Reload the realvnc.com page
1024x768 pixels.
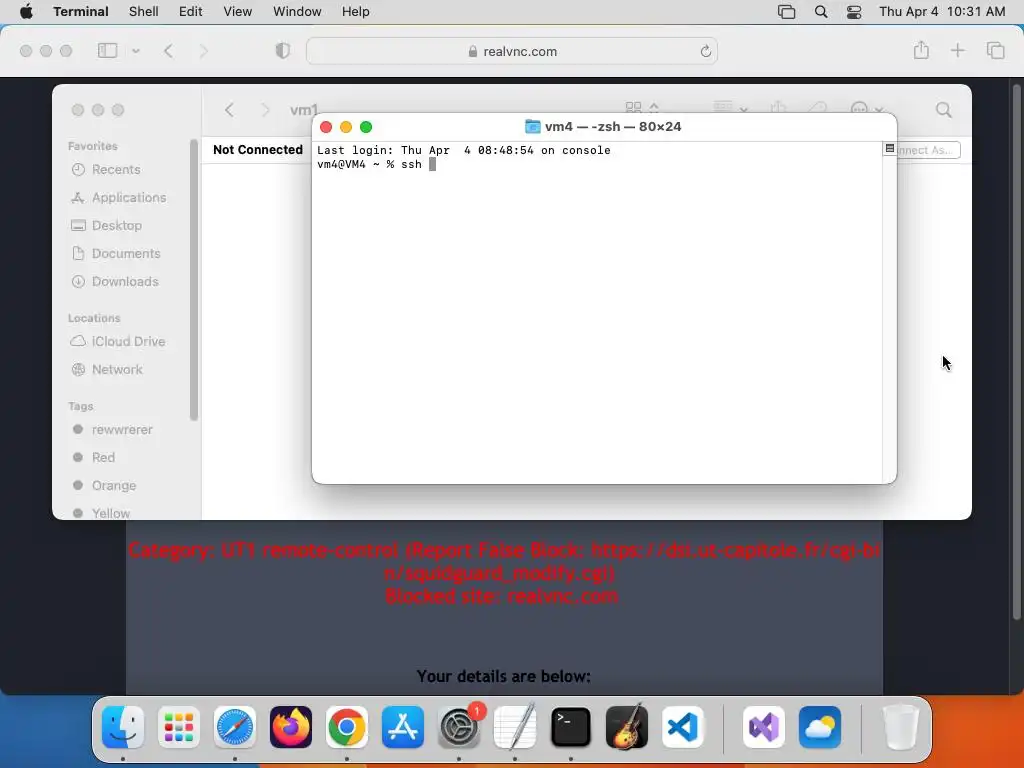point(705,51)
